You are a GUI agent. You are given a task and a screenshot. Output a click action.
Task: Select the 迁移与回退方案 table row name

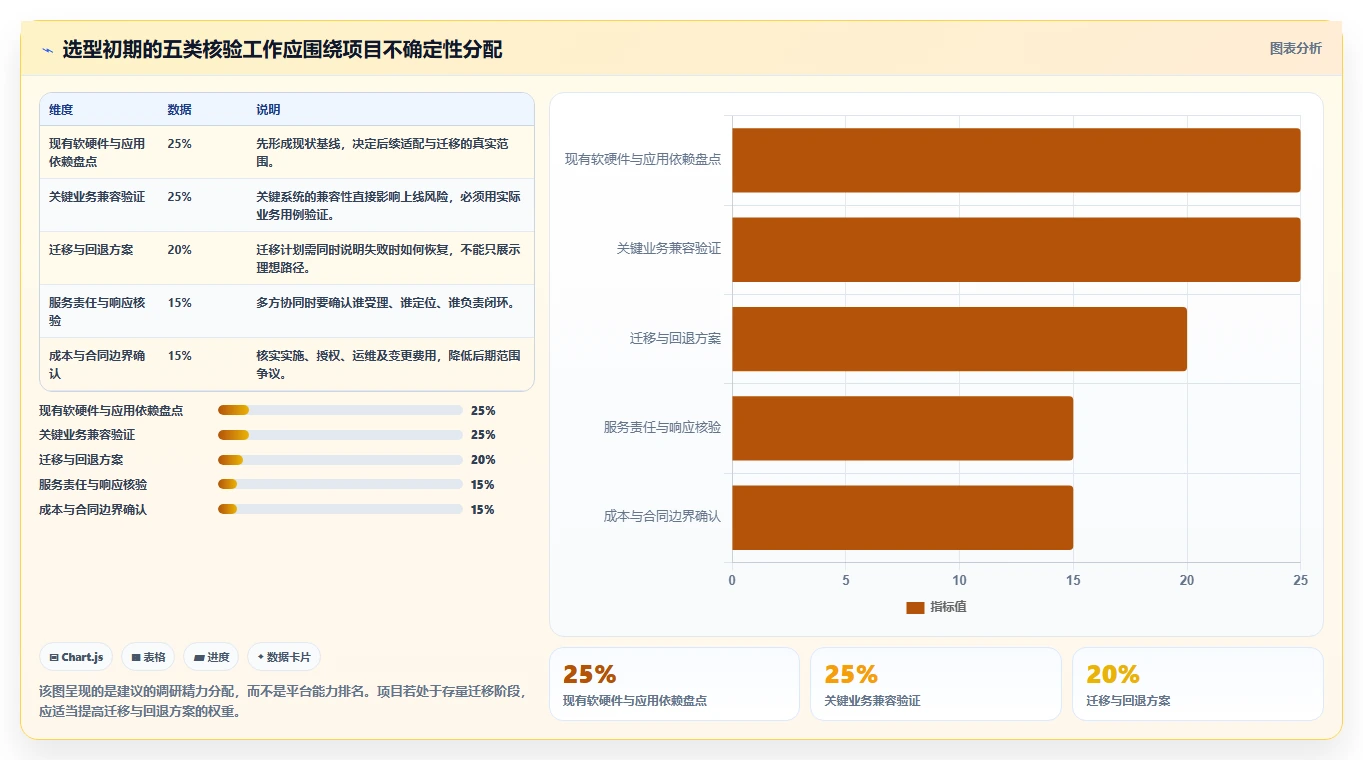click(x=91, y=250)
